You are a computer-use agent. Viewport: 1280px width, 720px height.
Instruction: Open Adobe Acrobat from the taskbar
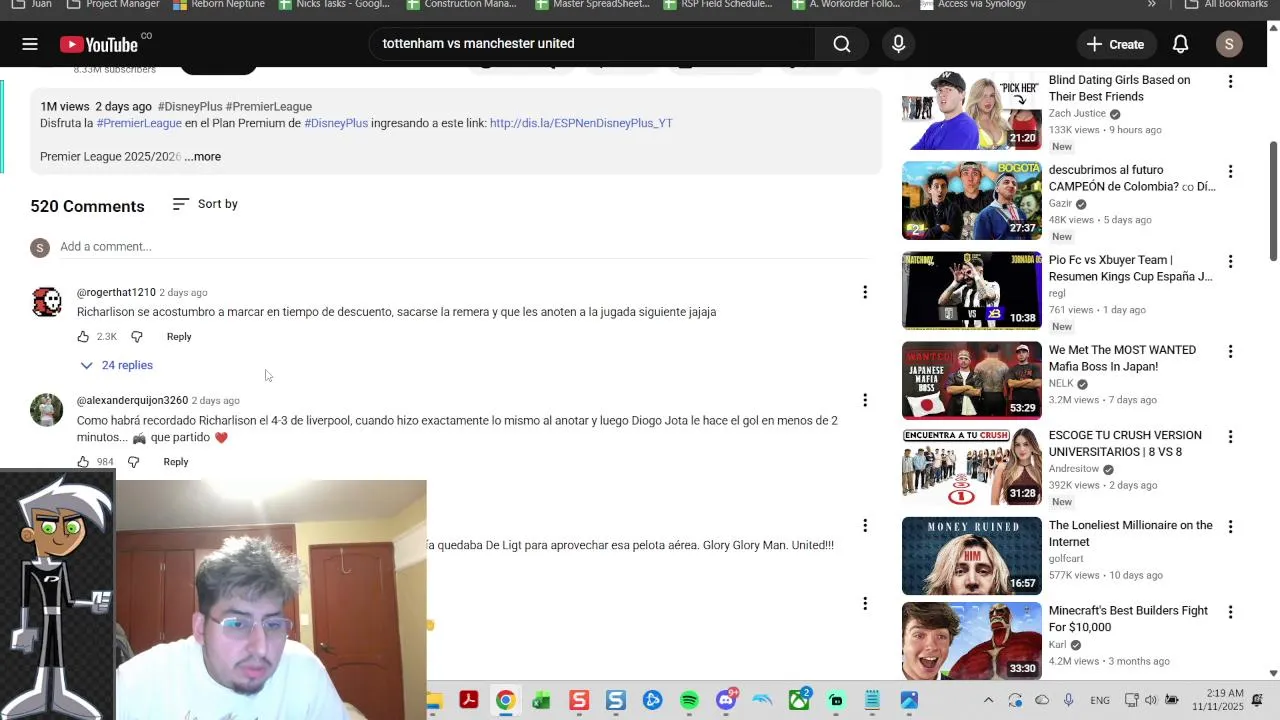(468, 700)
